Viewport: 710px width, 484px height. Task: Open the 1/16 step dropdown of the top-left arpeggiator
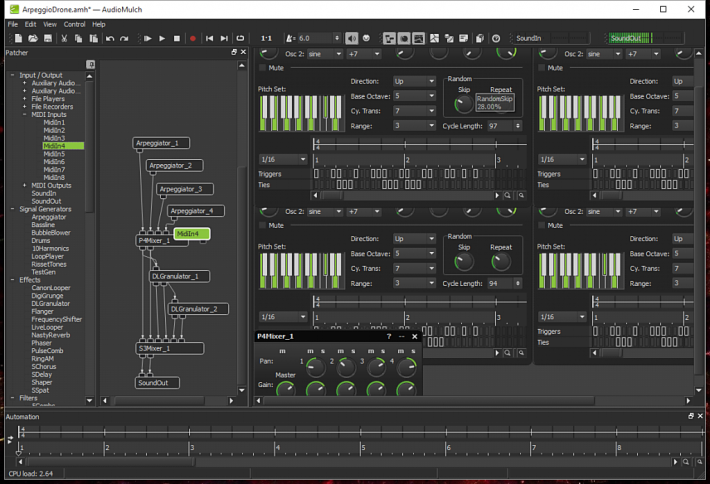[283, 159]
